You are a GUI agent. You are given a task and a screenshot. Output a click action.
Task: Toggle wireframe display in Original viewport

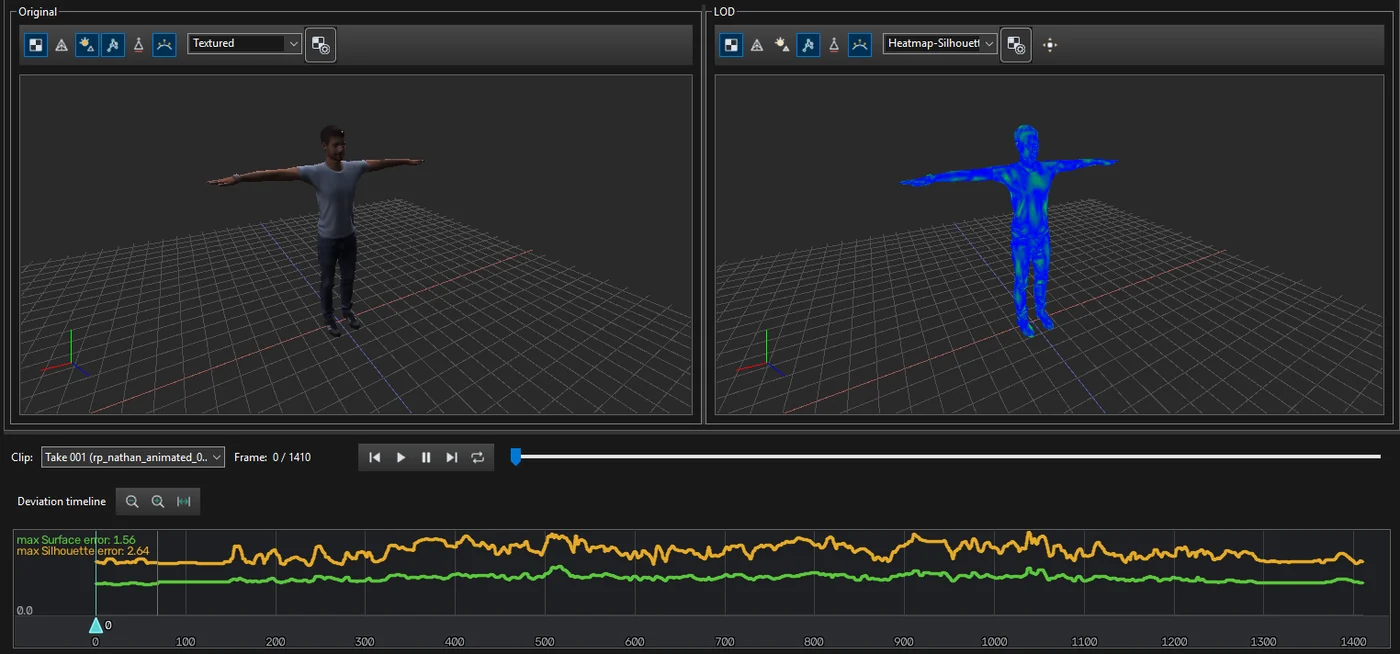click(x=62, y=45)
